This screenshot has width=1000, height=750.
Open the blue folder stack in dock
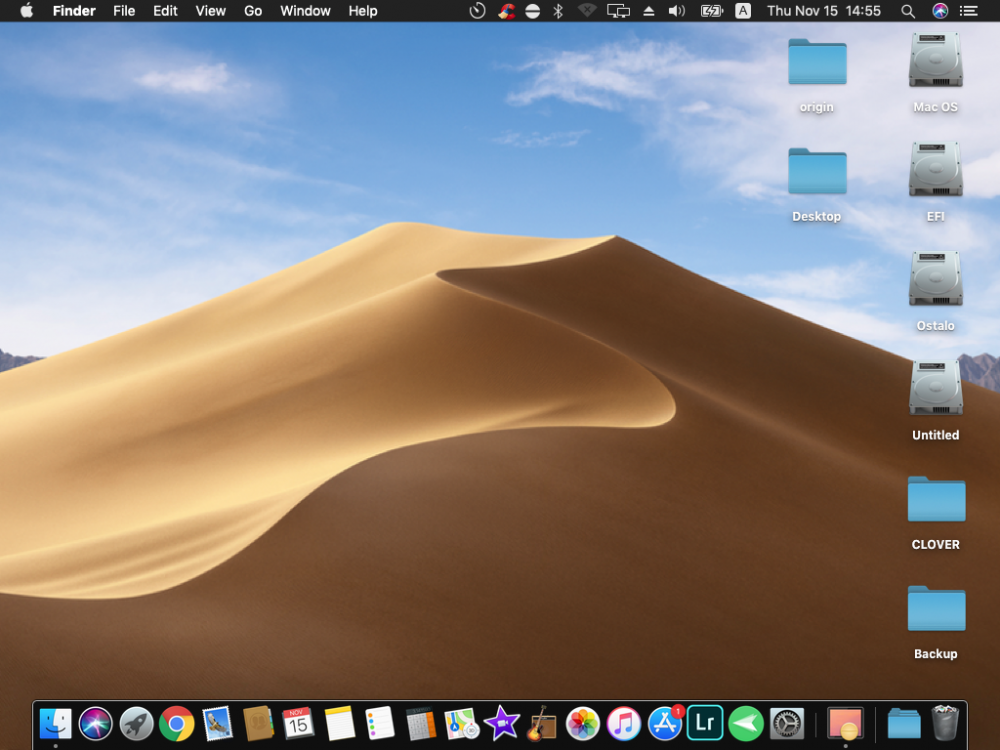(x=904, y=724)
